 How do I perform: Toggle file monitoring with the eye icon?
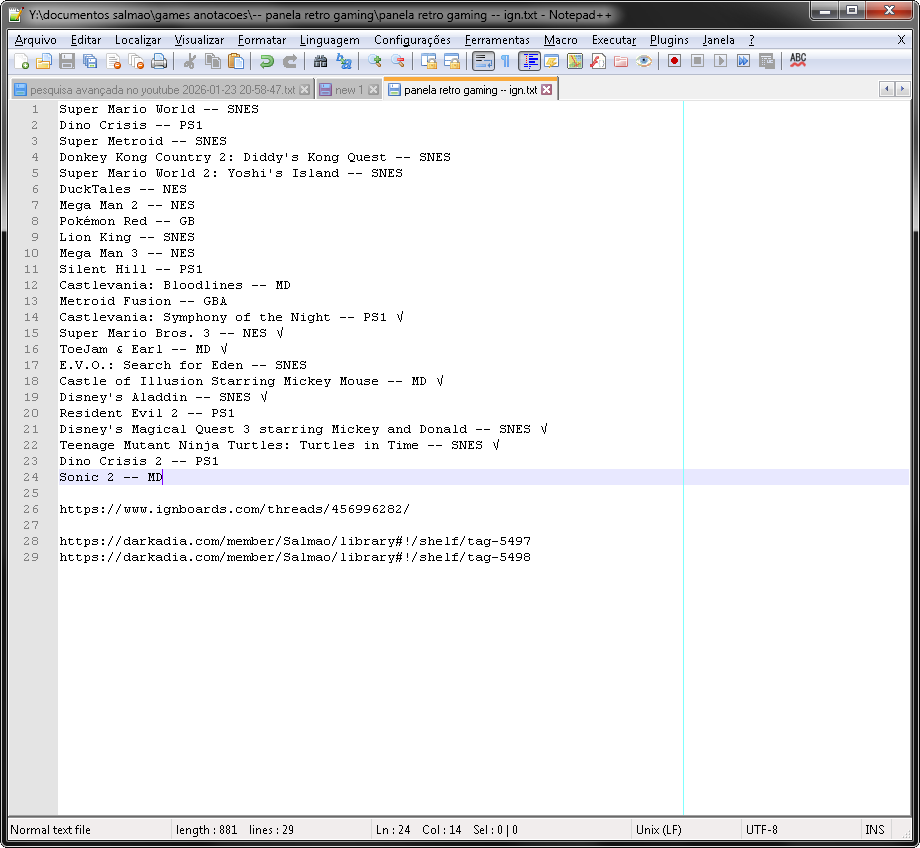[x=644, y=61]
